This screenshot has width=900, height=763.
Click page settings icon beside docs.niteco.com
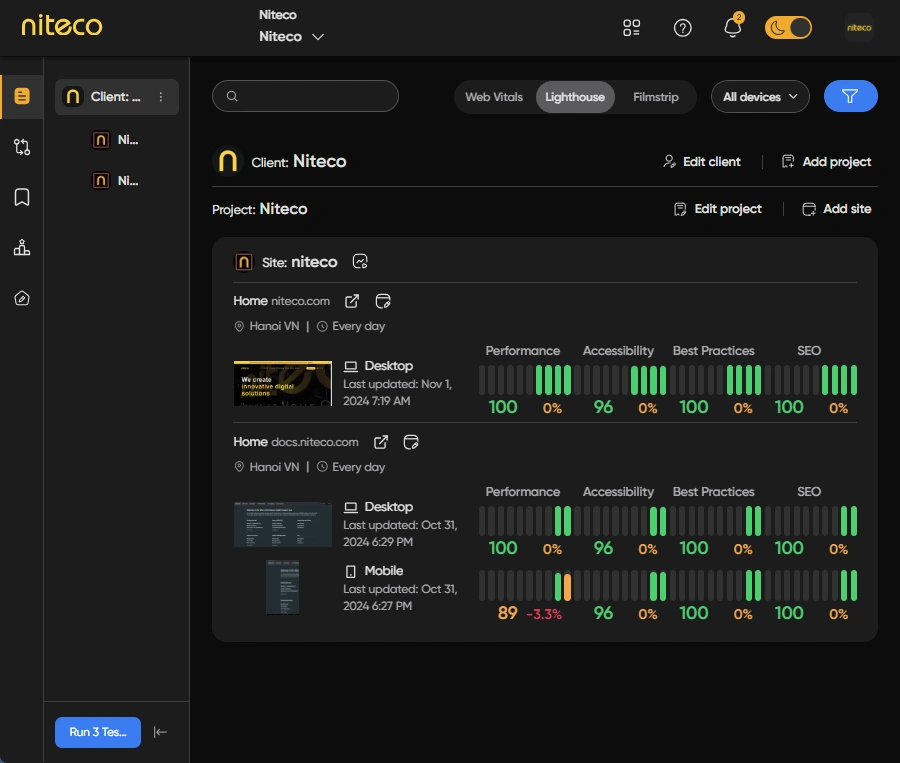click(x=411, y=442)
